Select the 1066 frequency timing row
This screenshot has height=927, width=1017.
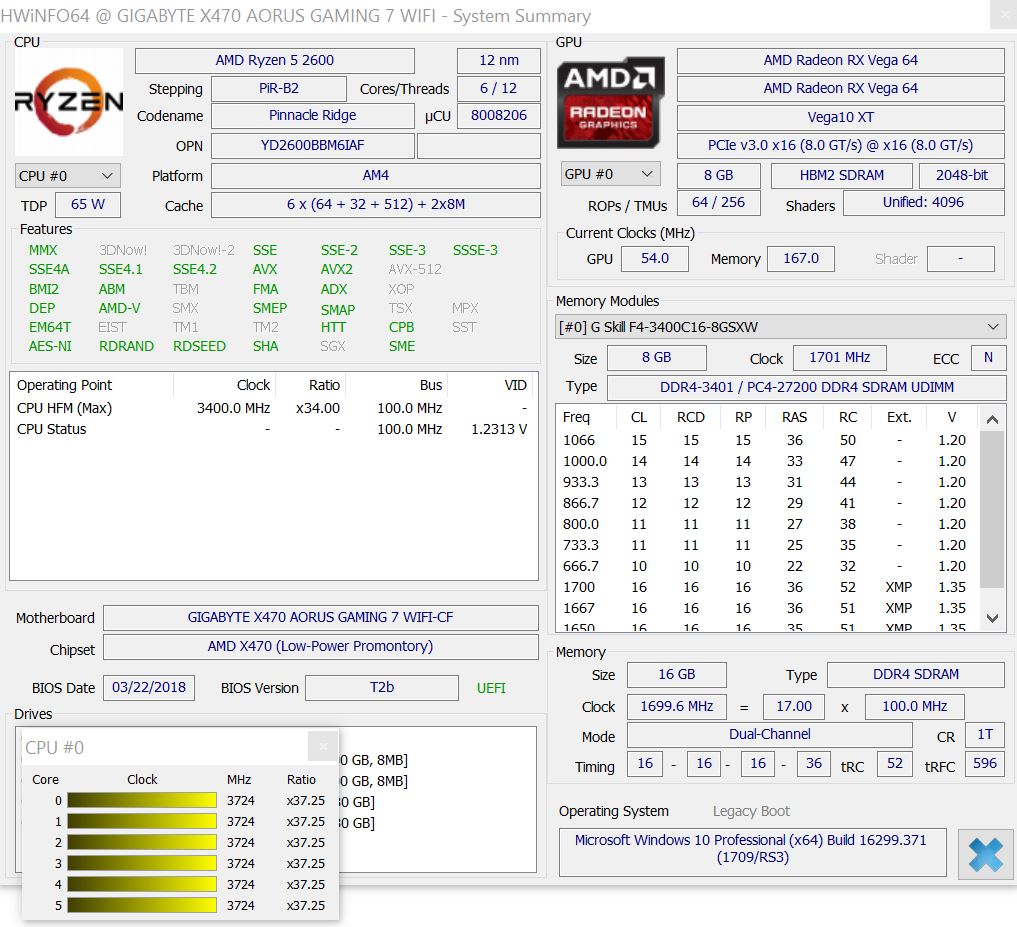[767, 440]
